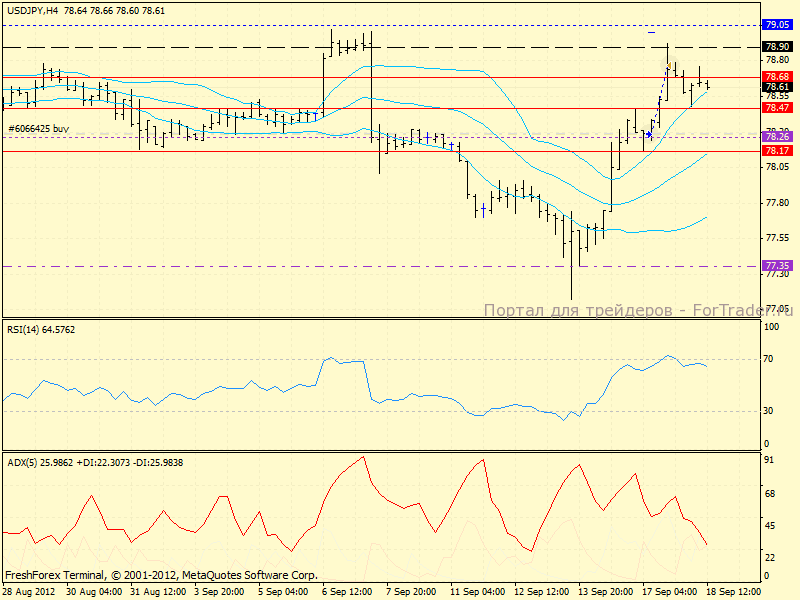800x600 pixels.
Task: Select the 78.17 red price level tag
Action: 777,150
